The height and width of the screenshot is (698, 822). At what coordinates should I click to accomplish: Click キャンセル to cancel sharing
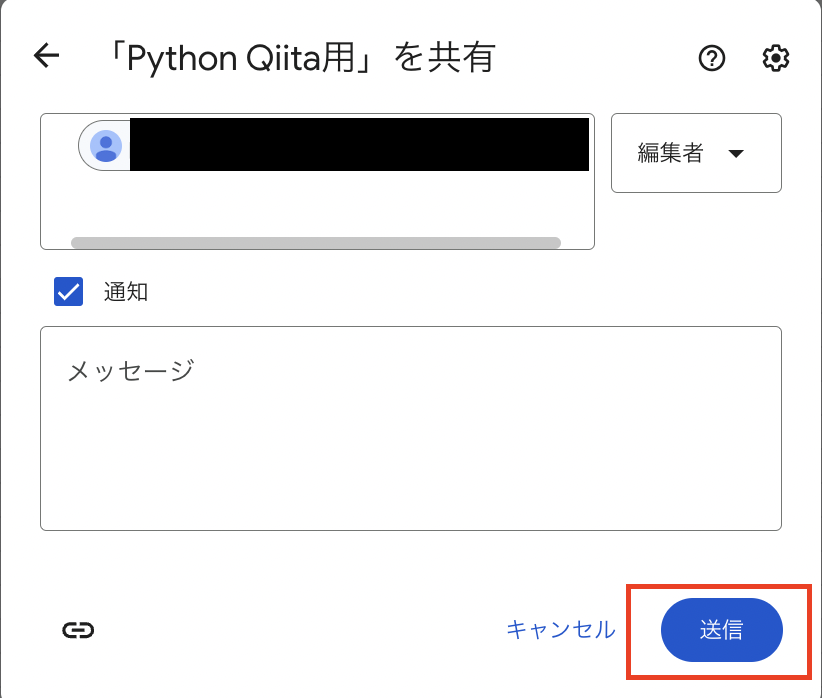click(x=560, y=630)
